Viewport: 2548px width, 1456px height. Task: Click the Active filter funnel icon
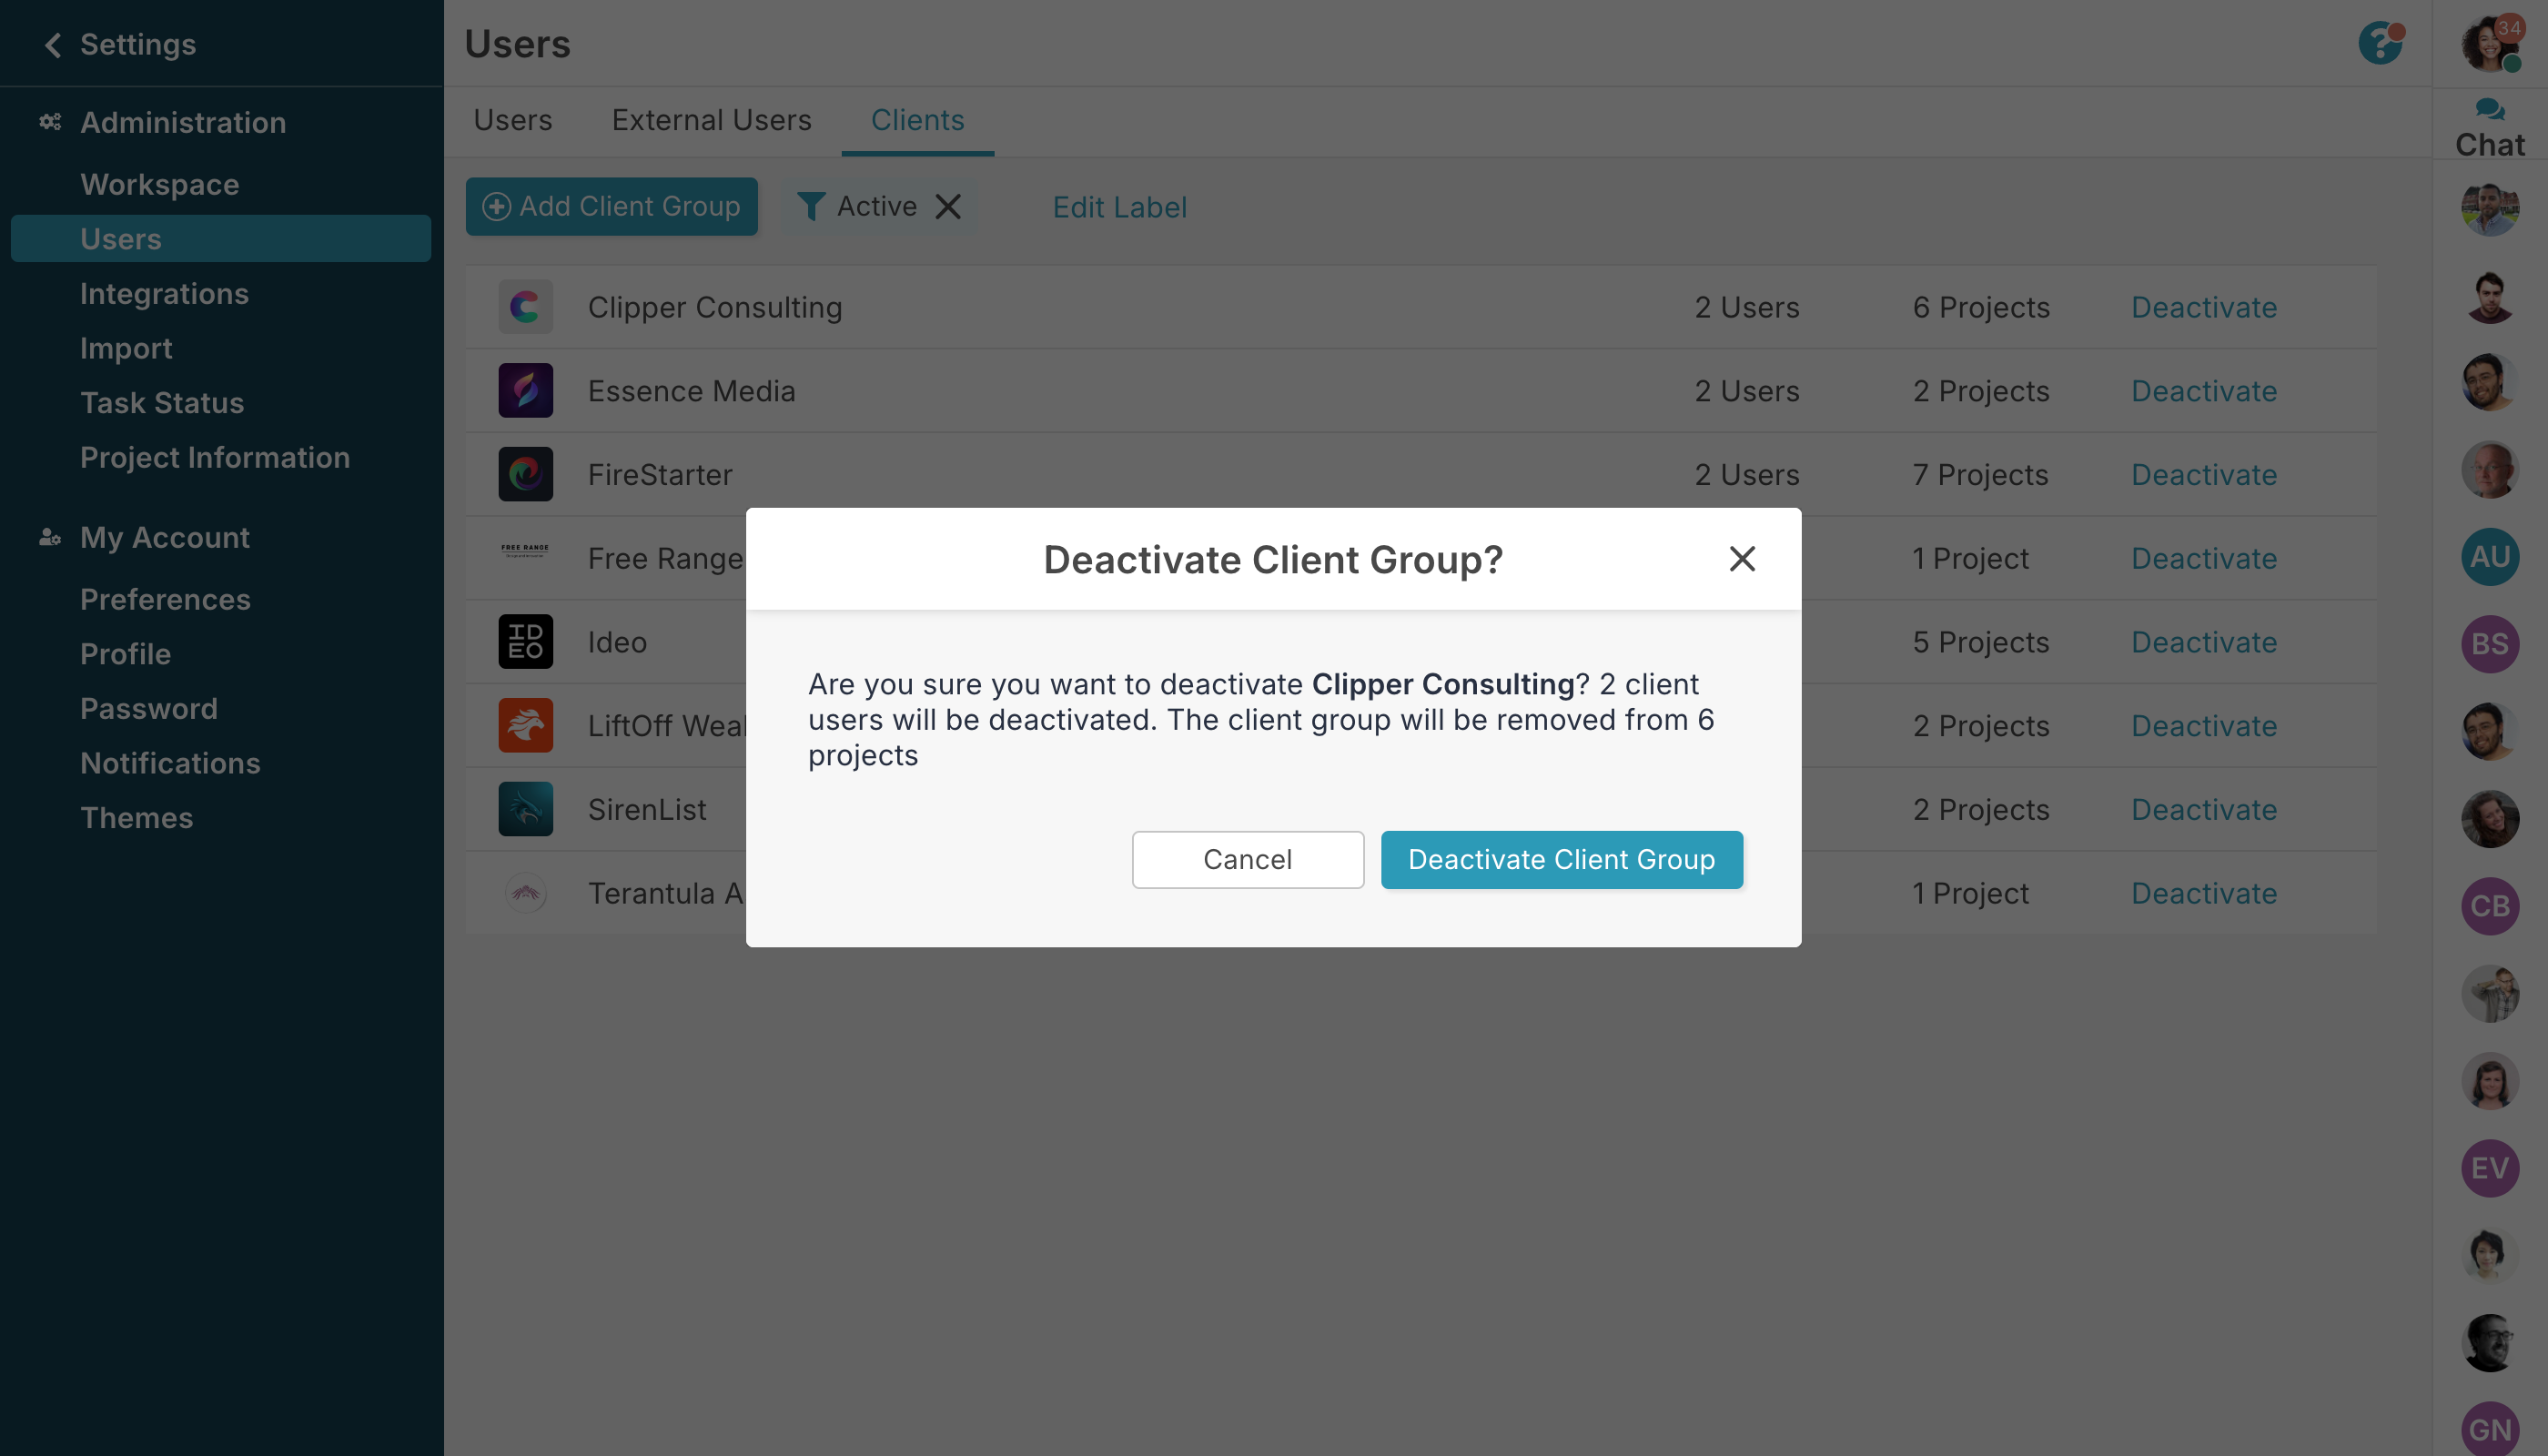[811, 206]
